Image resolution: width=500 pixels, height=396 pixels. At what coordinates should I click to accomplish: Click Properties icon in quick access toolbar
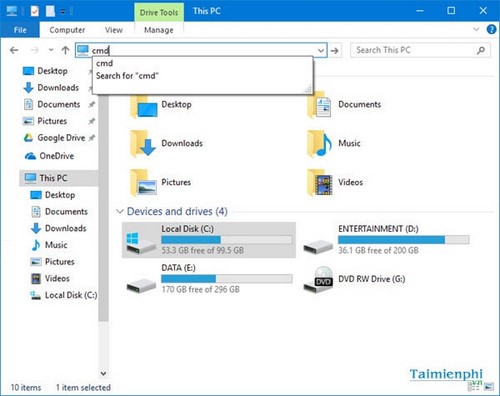tap(34, 12)
